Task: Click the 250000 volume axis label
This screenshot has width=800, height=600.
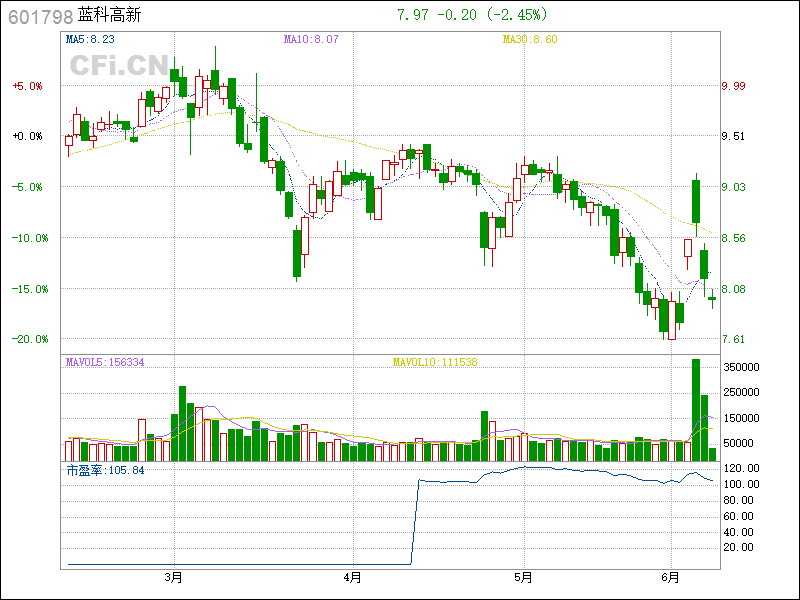Action: click(x=741, y=392)
